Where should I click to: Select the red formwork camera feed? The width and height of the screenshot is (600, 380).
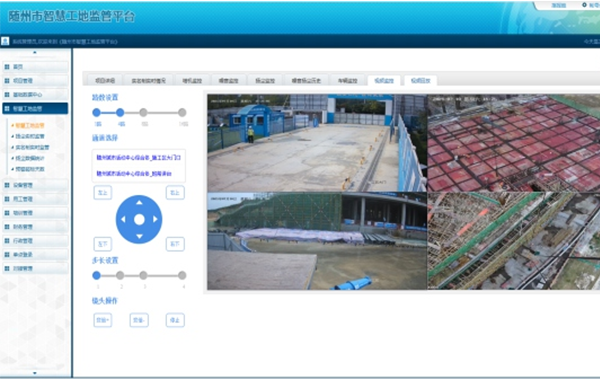pyautogui.click(x=514, y=143)
